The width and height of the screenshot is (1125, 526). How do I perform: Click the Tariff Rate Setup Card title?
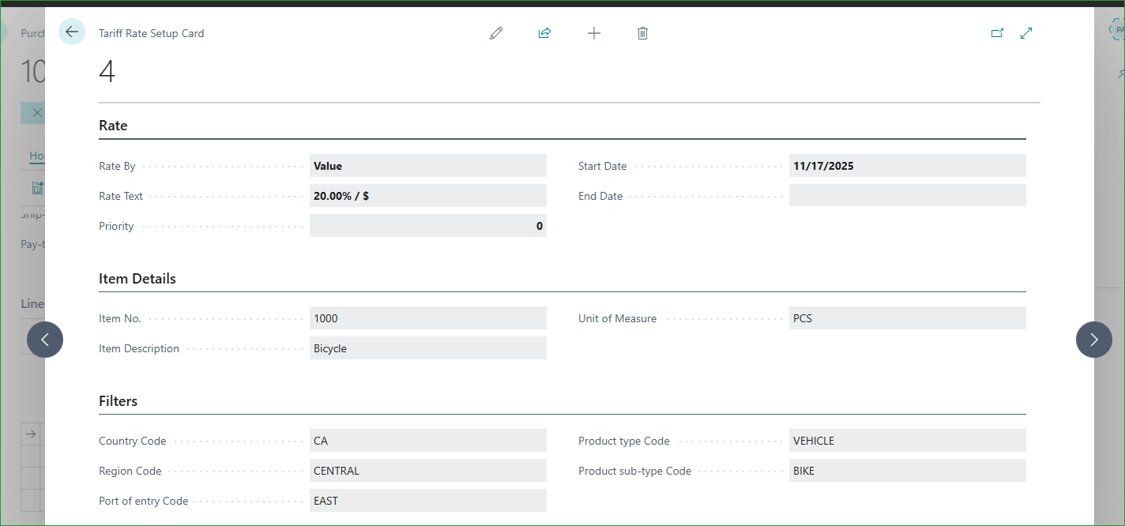click(x=151, y=33)
